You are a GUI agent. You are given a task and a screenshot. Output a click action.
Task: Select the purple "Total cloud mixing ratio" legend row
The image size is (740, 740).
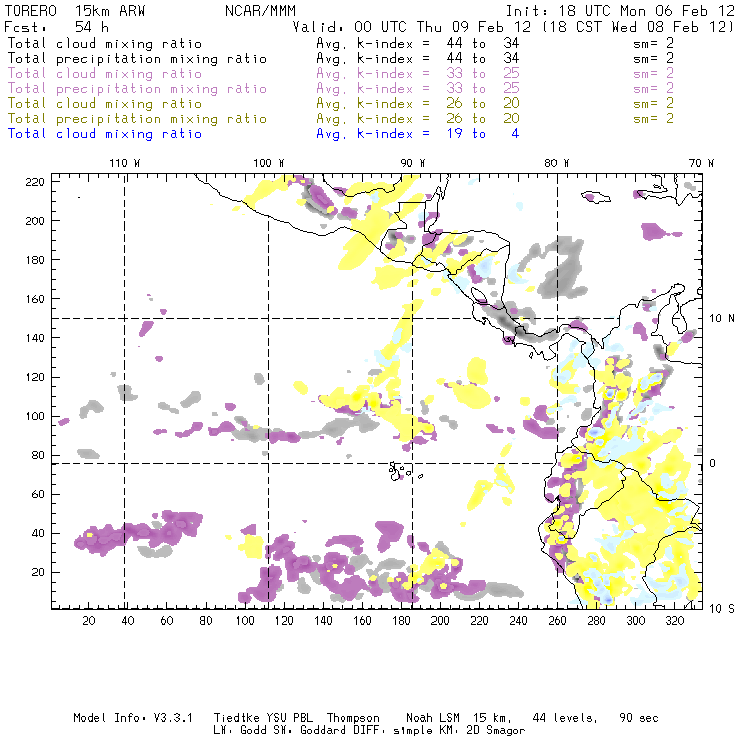click(339, 74)
